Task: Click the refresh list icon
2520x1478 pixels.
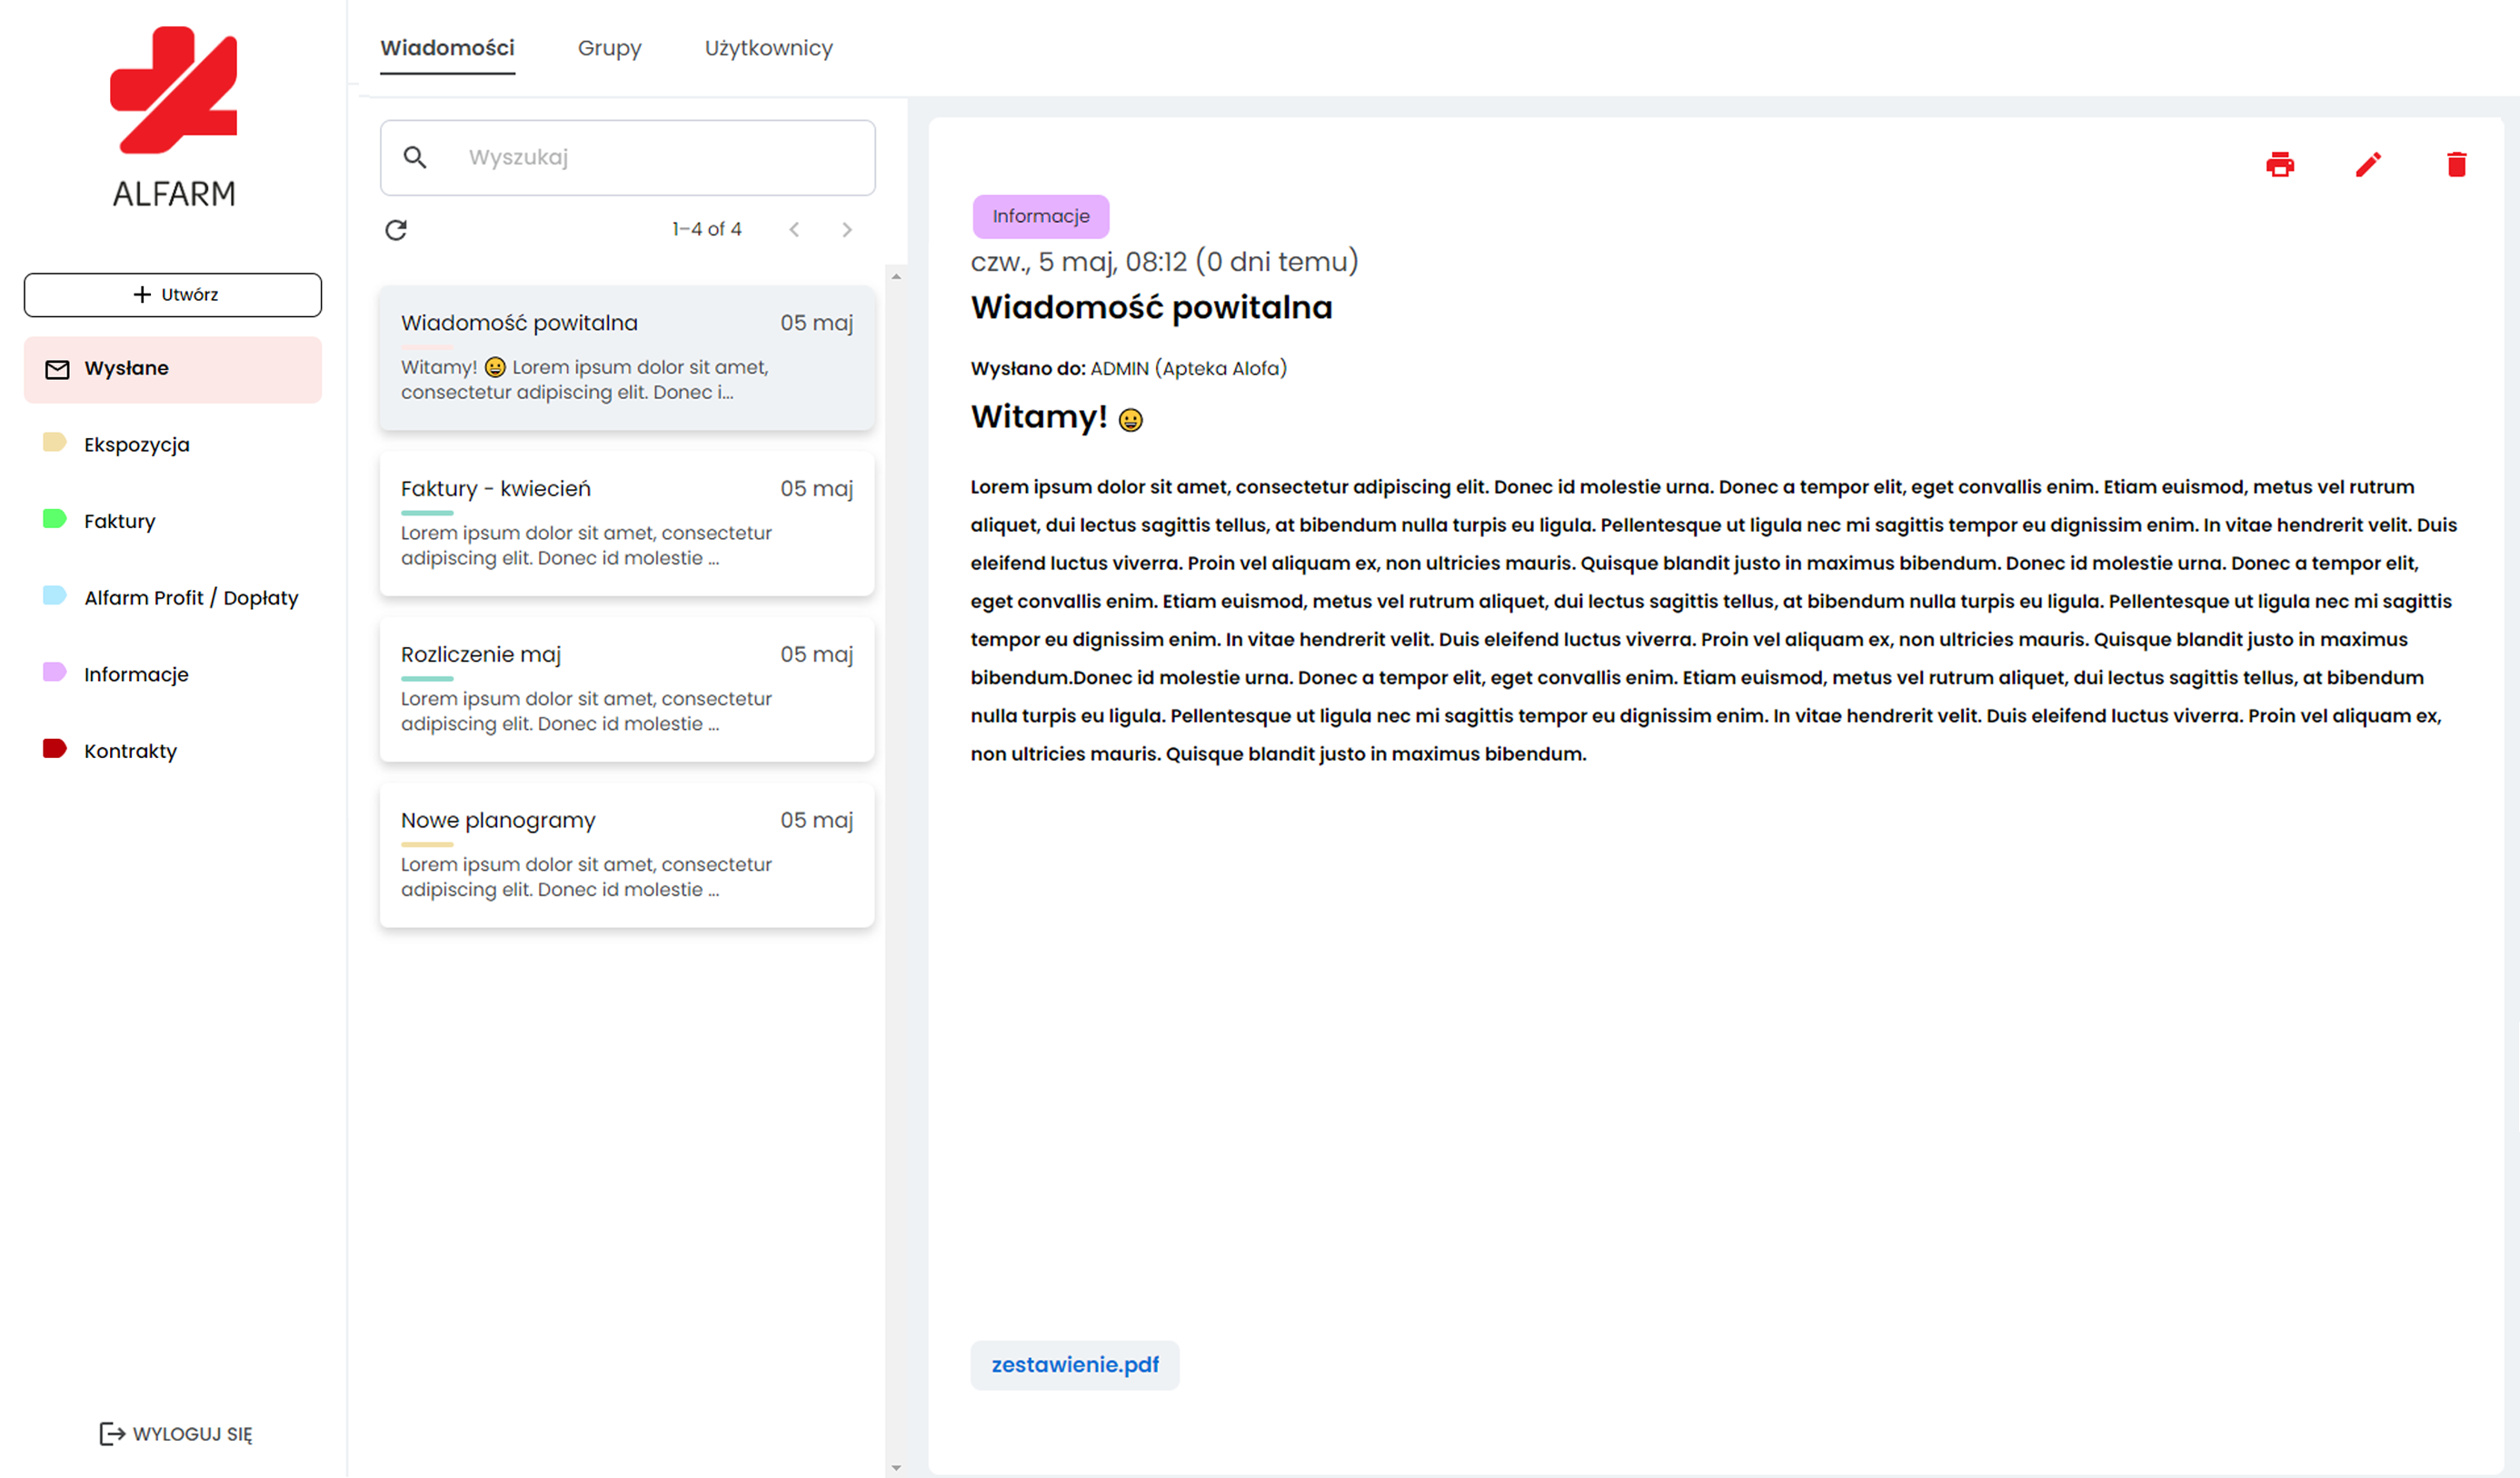Action: click(x=396, y=230)
